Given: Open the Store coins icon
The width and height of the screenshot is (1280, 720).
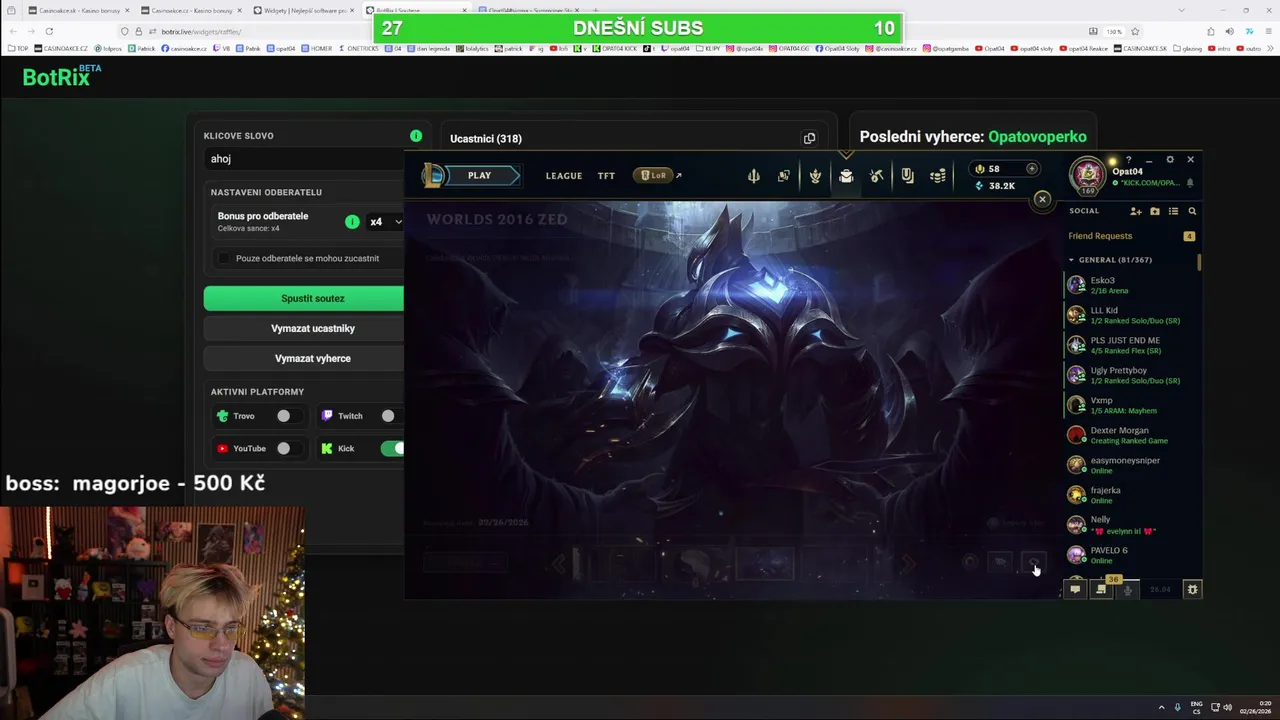Looking at the screenshot, I should (x=938, y=176).
